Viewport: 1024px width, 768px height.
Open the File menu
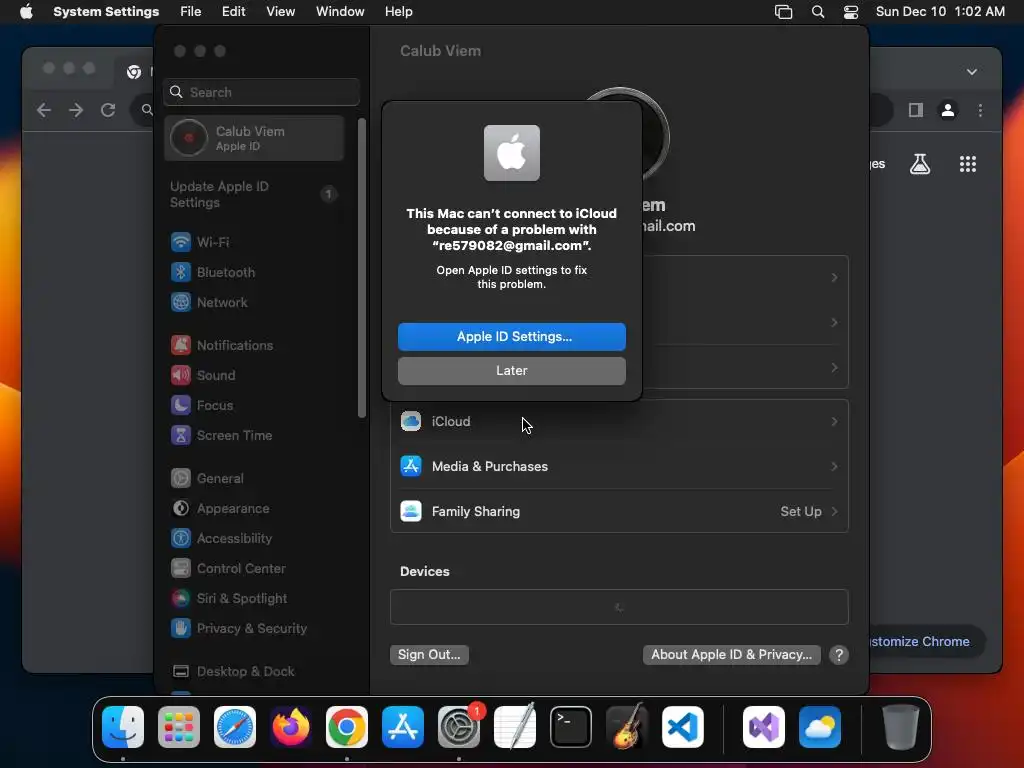coord(191,12)
